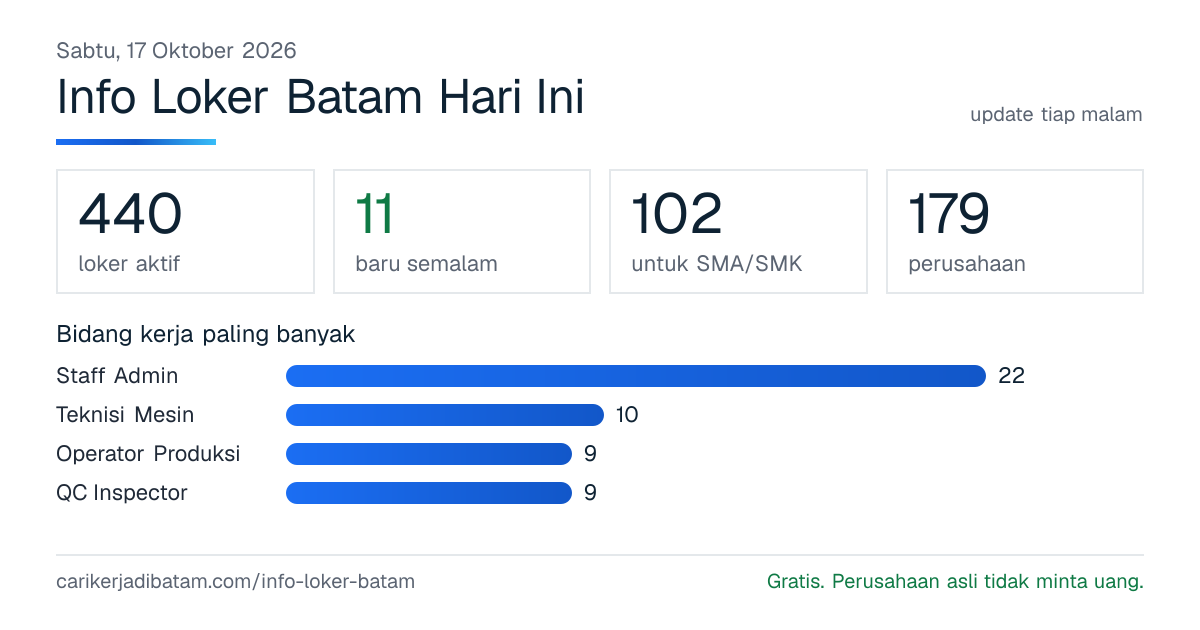This screenshot has height=630, width=1200.
Task: Click 'Gratis. Perusahaan asli tidak minta uang.' notice
Action: (955, 581)
